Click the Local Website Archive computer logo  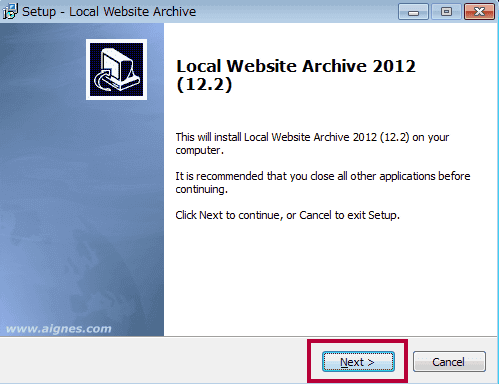coord(116,69)
